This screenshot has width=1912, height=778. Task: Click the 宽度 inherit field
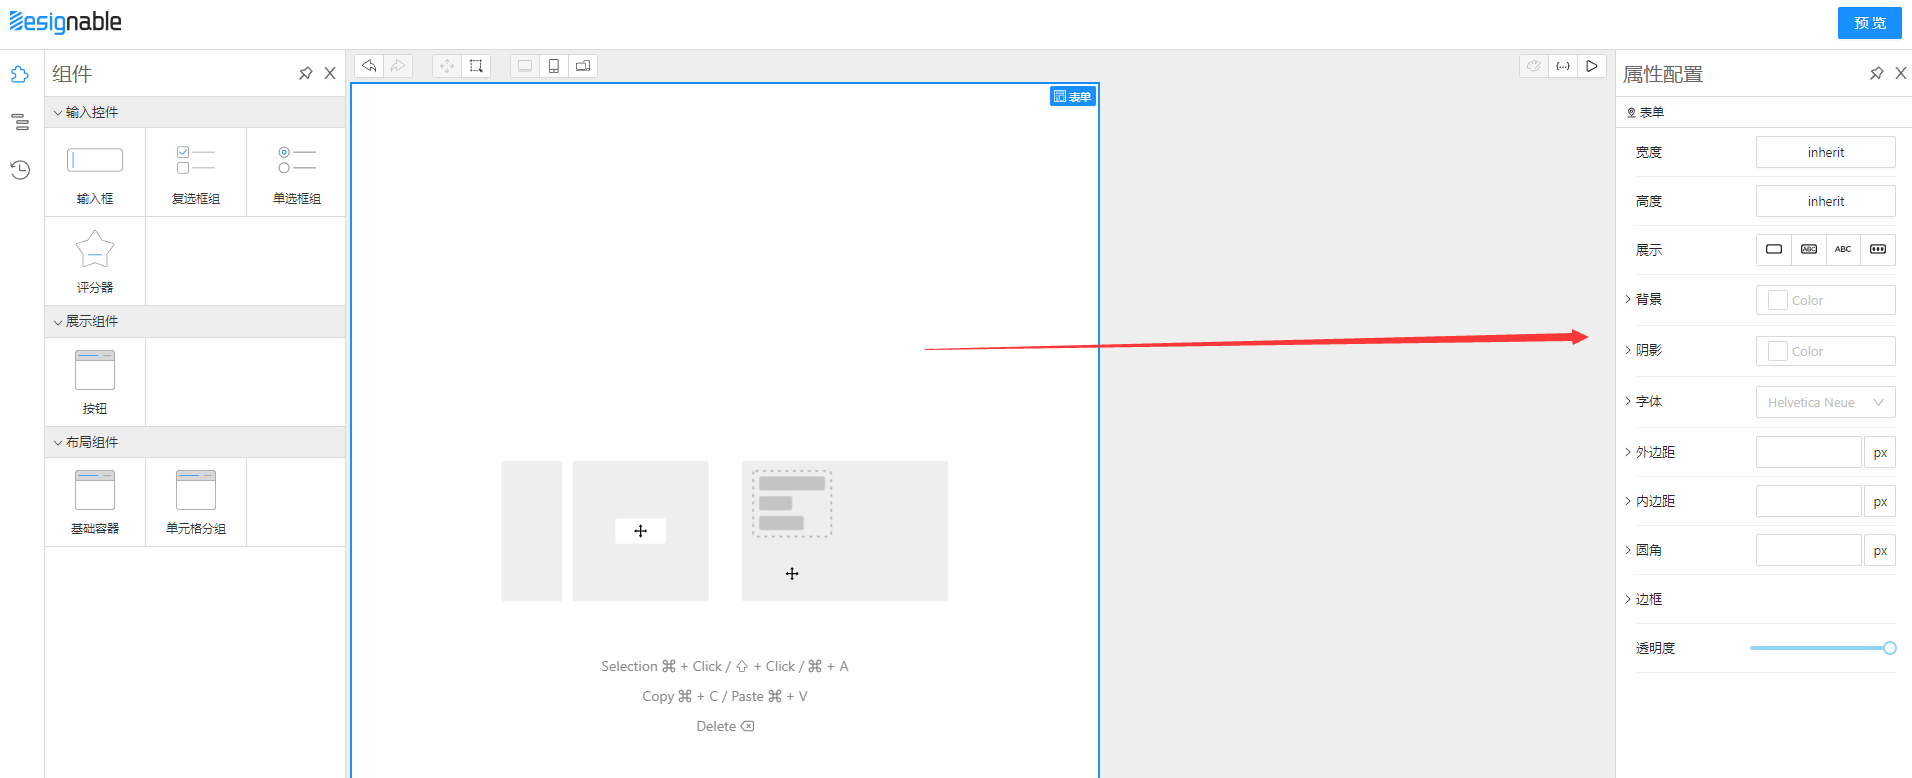1826,152
